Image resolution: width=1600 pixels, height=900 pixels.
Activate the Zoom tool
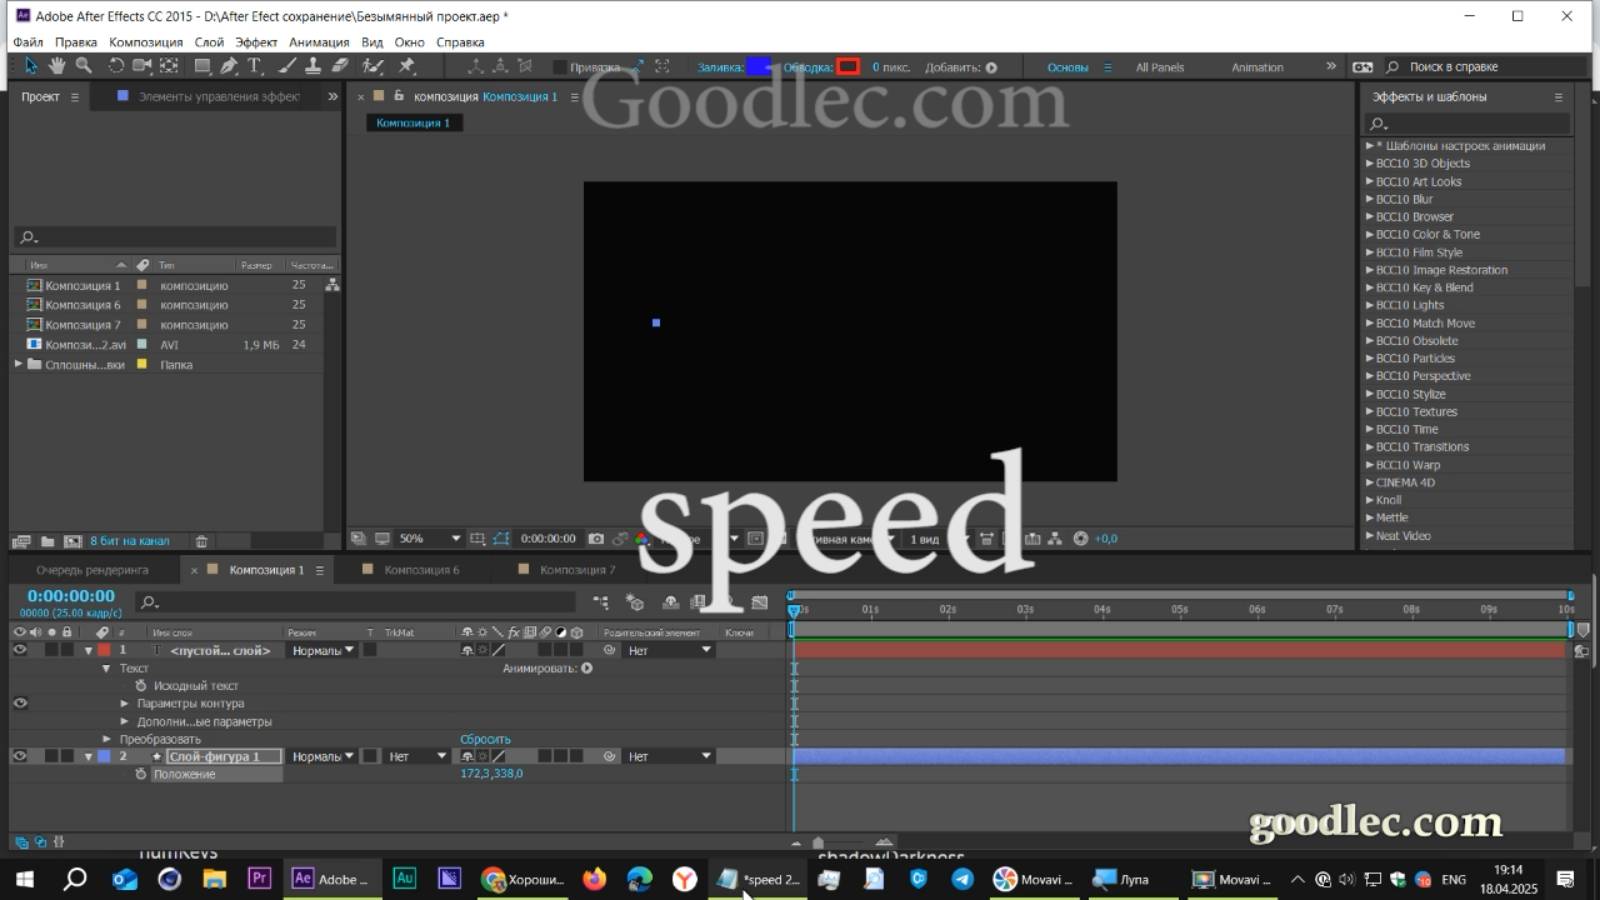(84, 66)
